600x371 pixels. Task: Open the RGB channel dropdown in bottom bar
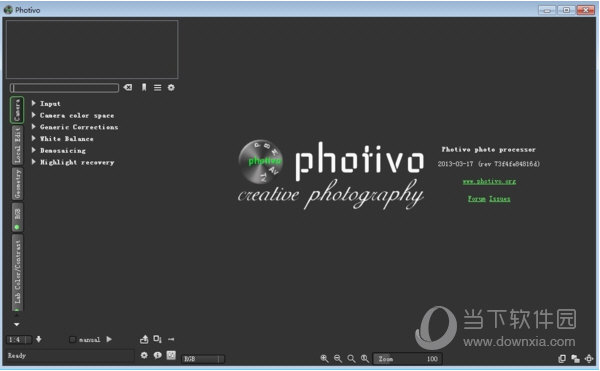[x=203, y=359]
